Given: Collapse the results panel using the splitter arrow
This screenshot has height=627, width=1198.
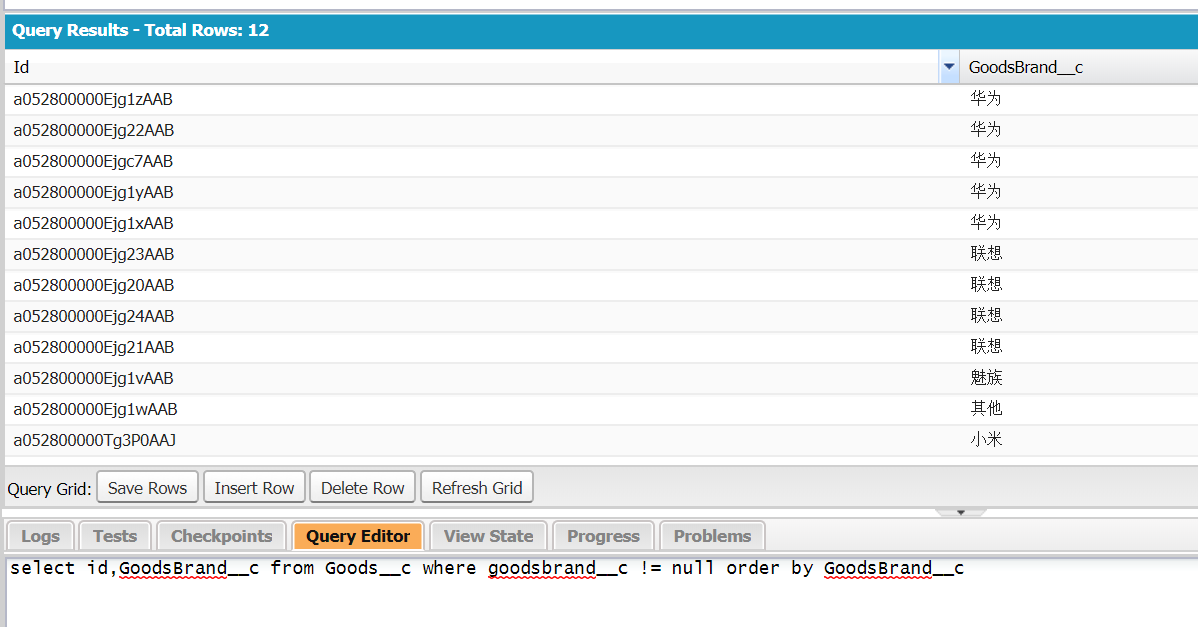Looking at the screenshot, I should 960,512.
